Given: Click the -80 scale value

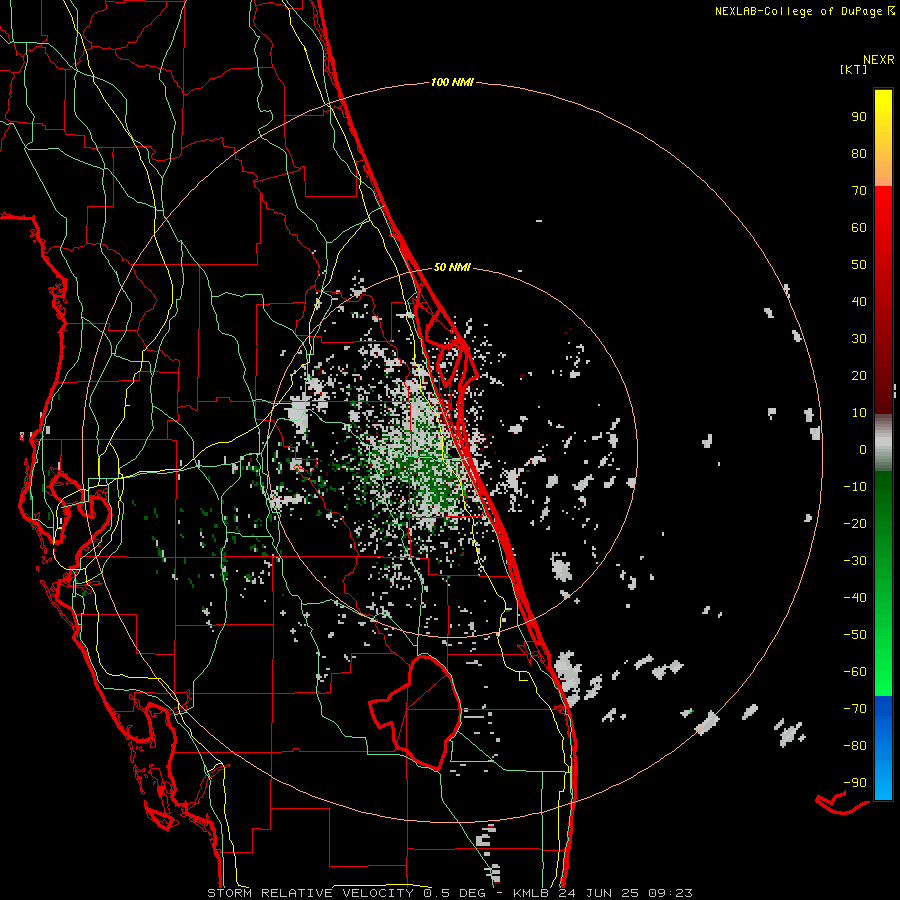Looking at the screenshot, I should (x=855, y=746).
